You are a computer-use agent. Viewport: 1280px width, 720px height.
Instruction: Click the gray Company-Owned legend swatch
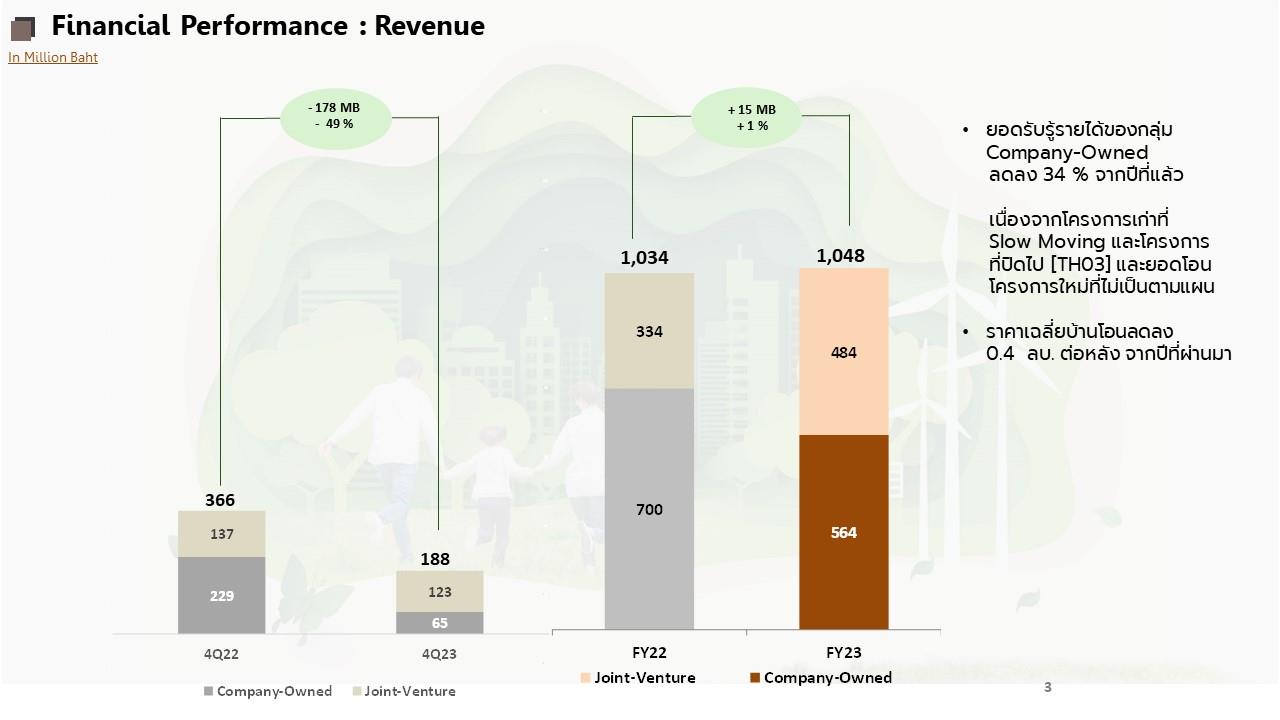[208, 692]
